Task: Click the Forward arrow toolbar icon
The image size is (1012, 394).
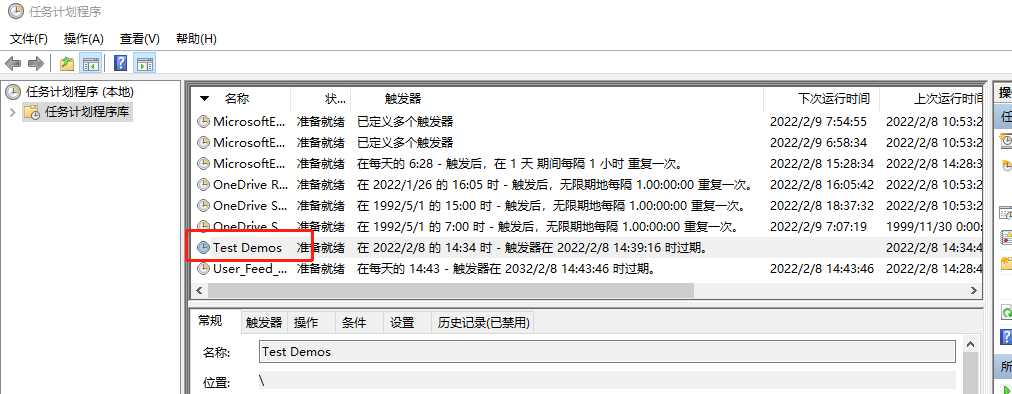Action: (36, 63)
